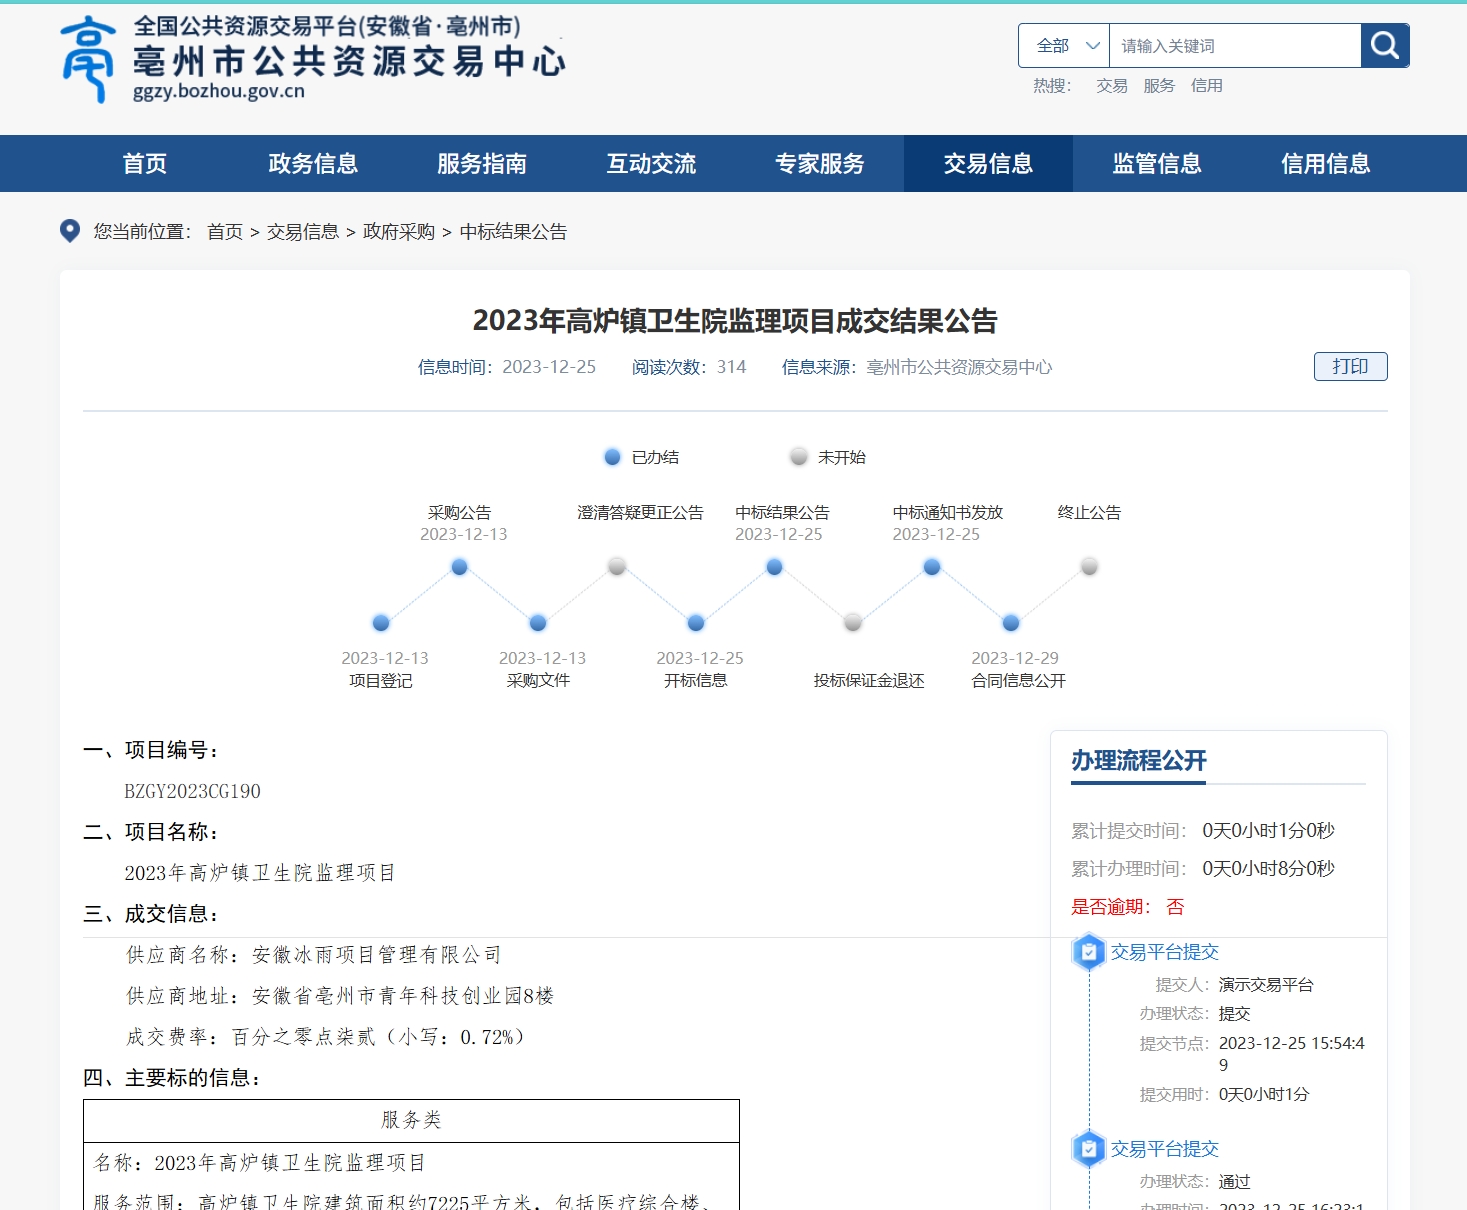Click the 中标结果公告 timeline node dot
This screenshot has height=1210, width=1467.
[x=774, y=567]
